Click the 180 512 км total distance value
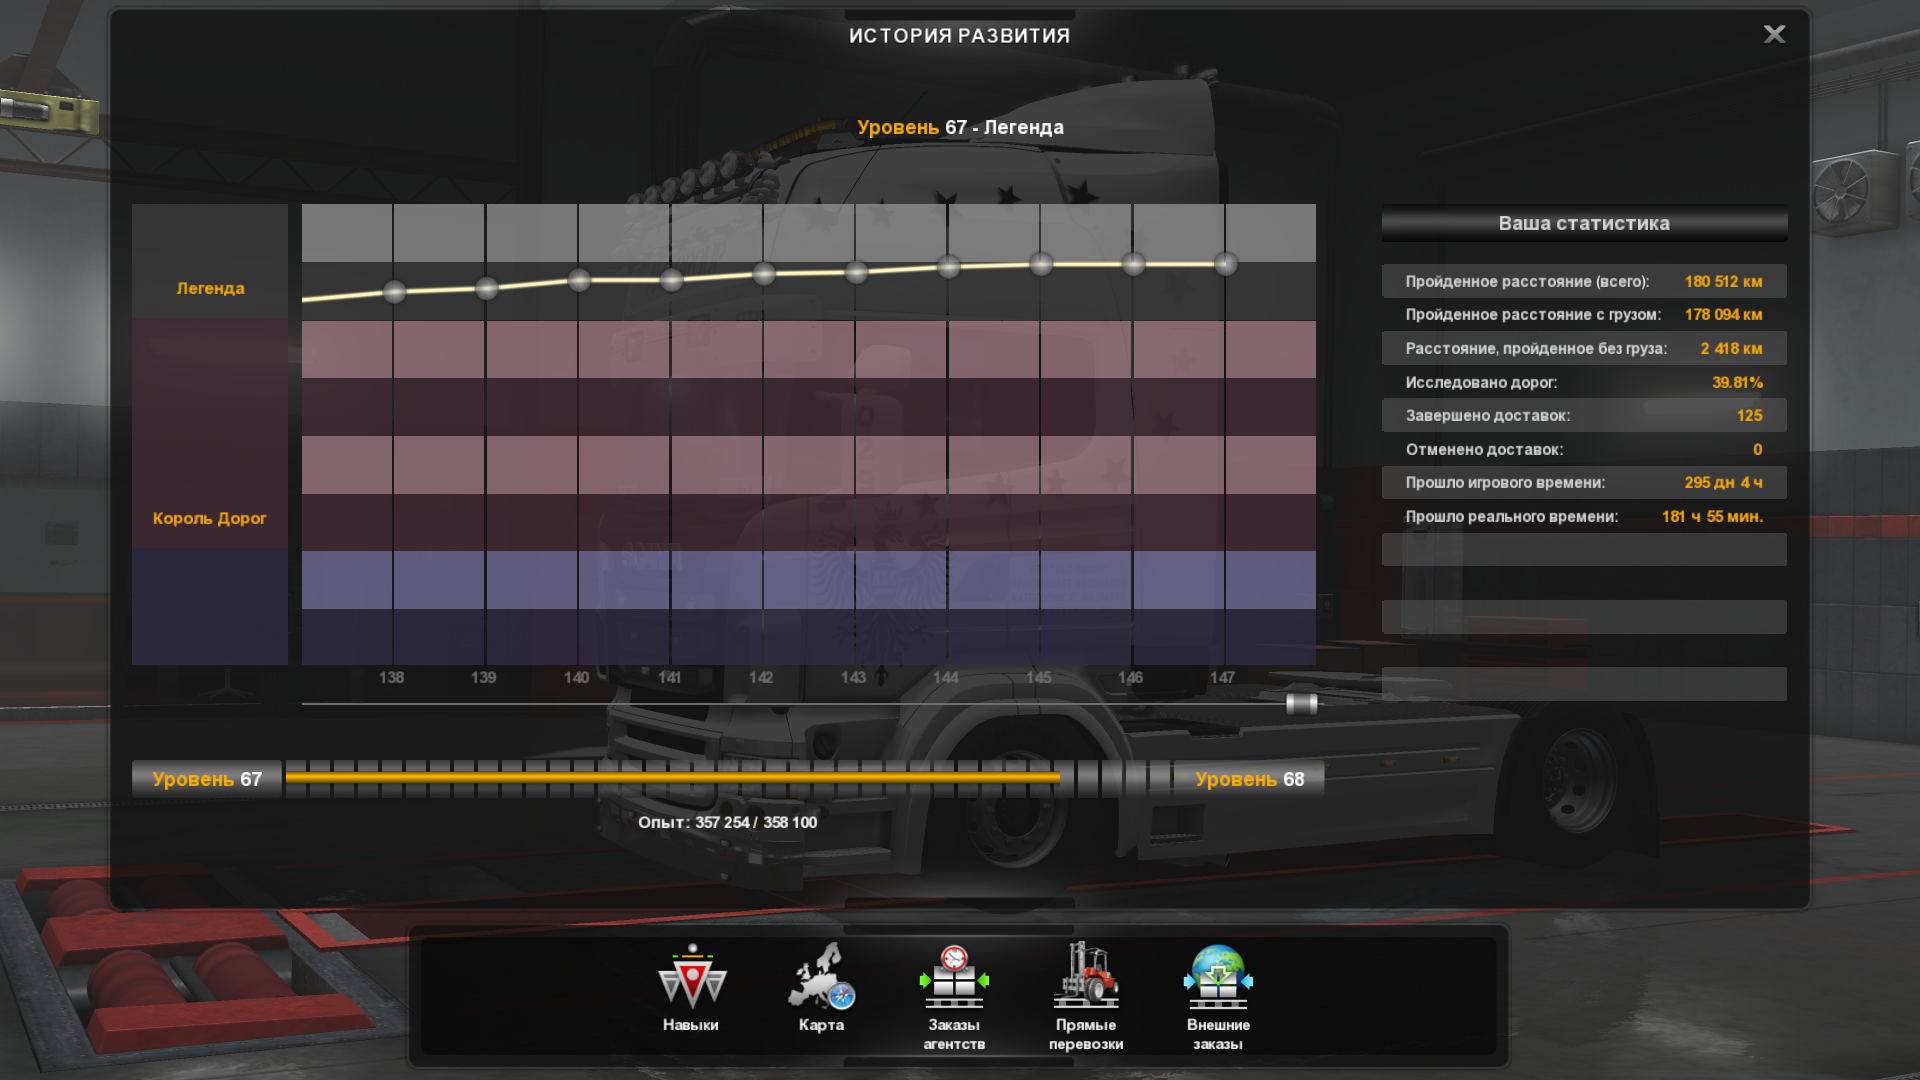1920x1080 pixels. (1723, 281)
